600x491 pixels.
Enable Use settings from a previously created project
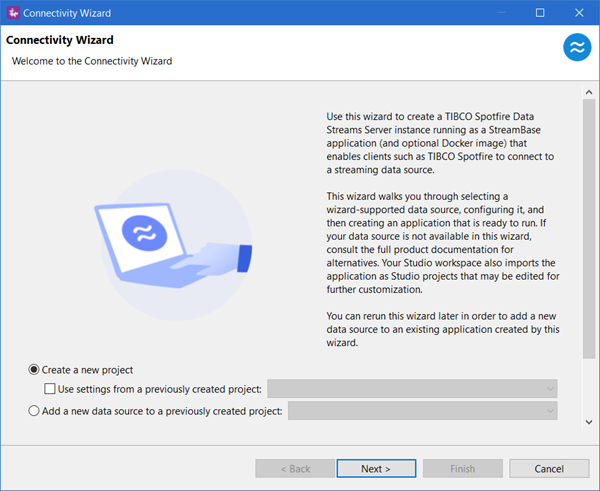click(x=52, y=389)
